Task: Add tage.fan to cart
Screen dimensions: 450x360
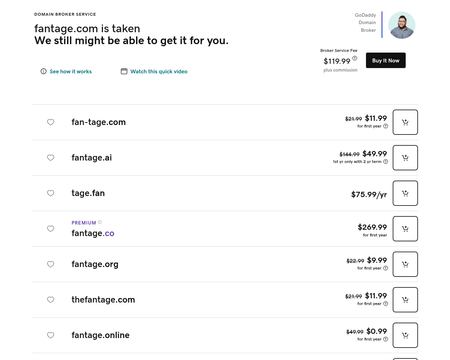Action: pyautogui.click(x=405, y=193)
